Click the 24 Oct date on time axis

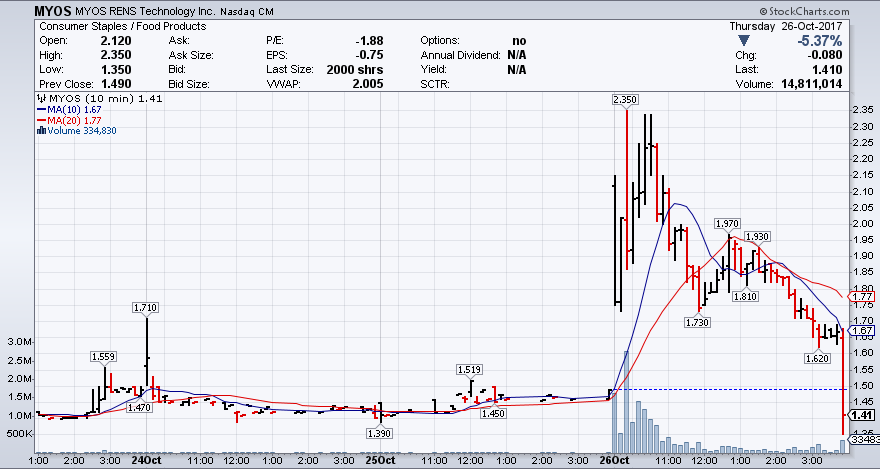click(146, 461)
